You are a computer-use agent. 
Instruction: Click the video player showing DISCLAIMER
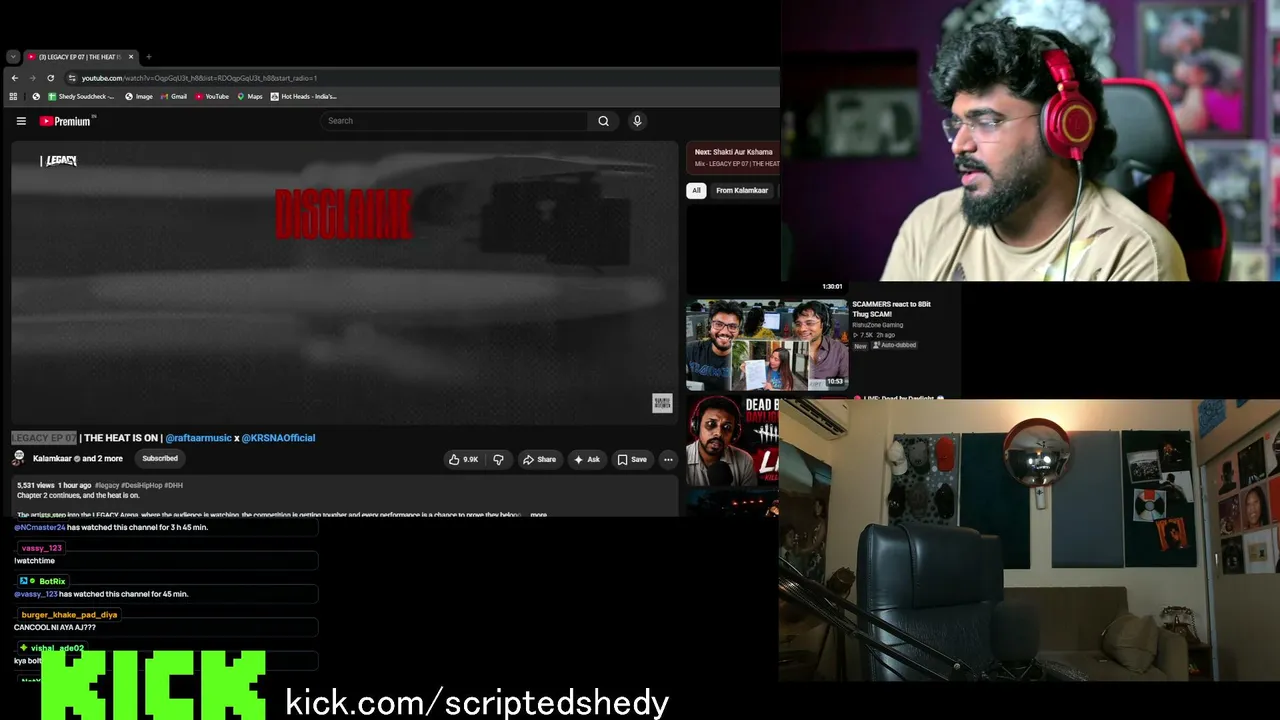coord(345,283)
